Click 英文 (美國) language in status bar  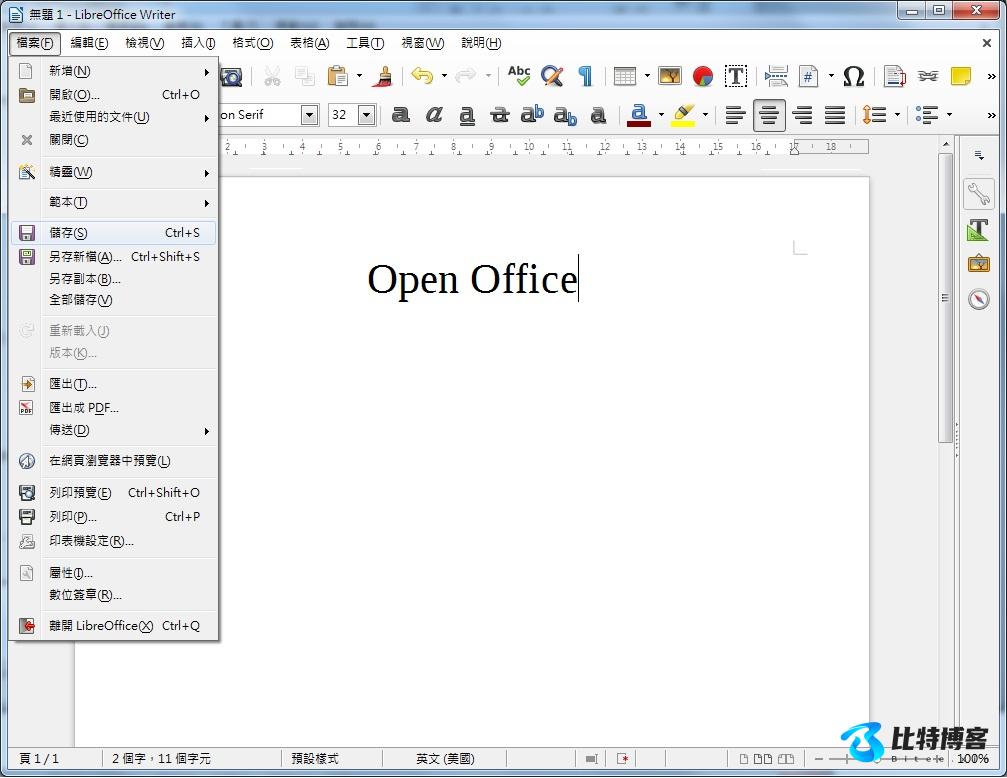pyautogui.click(x=444, y=759)
